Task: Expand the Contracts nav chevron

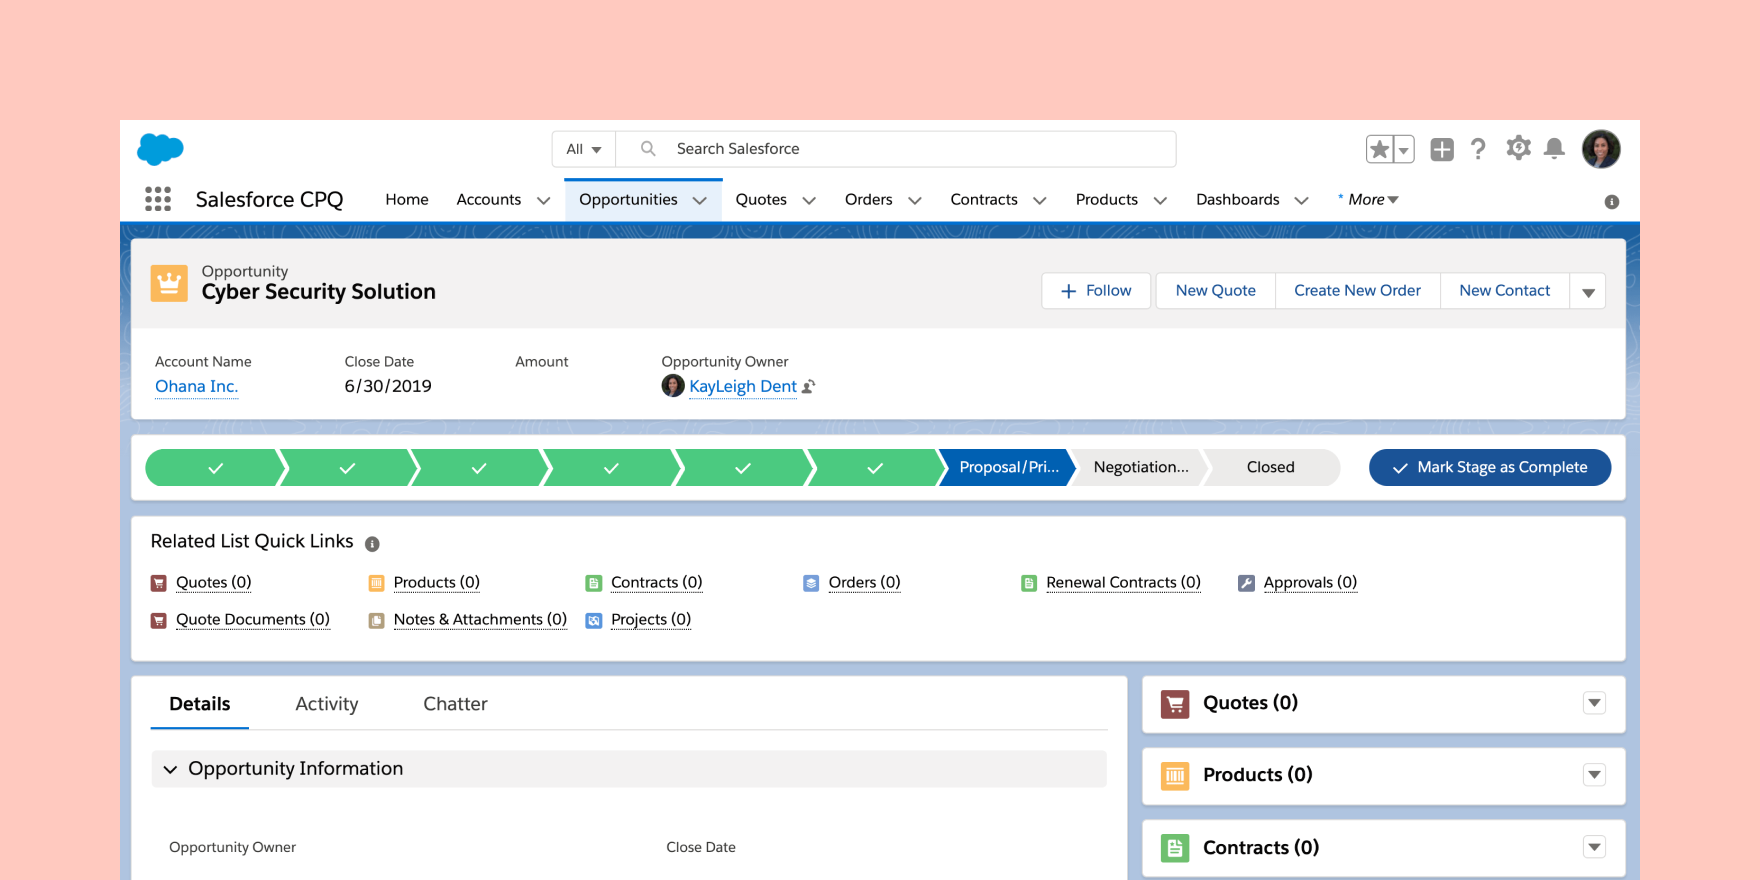Action: 1040,201
